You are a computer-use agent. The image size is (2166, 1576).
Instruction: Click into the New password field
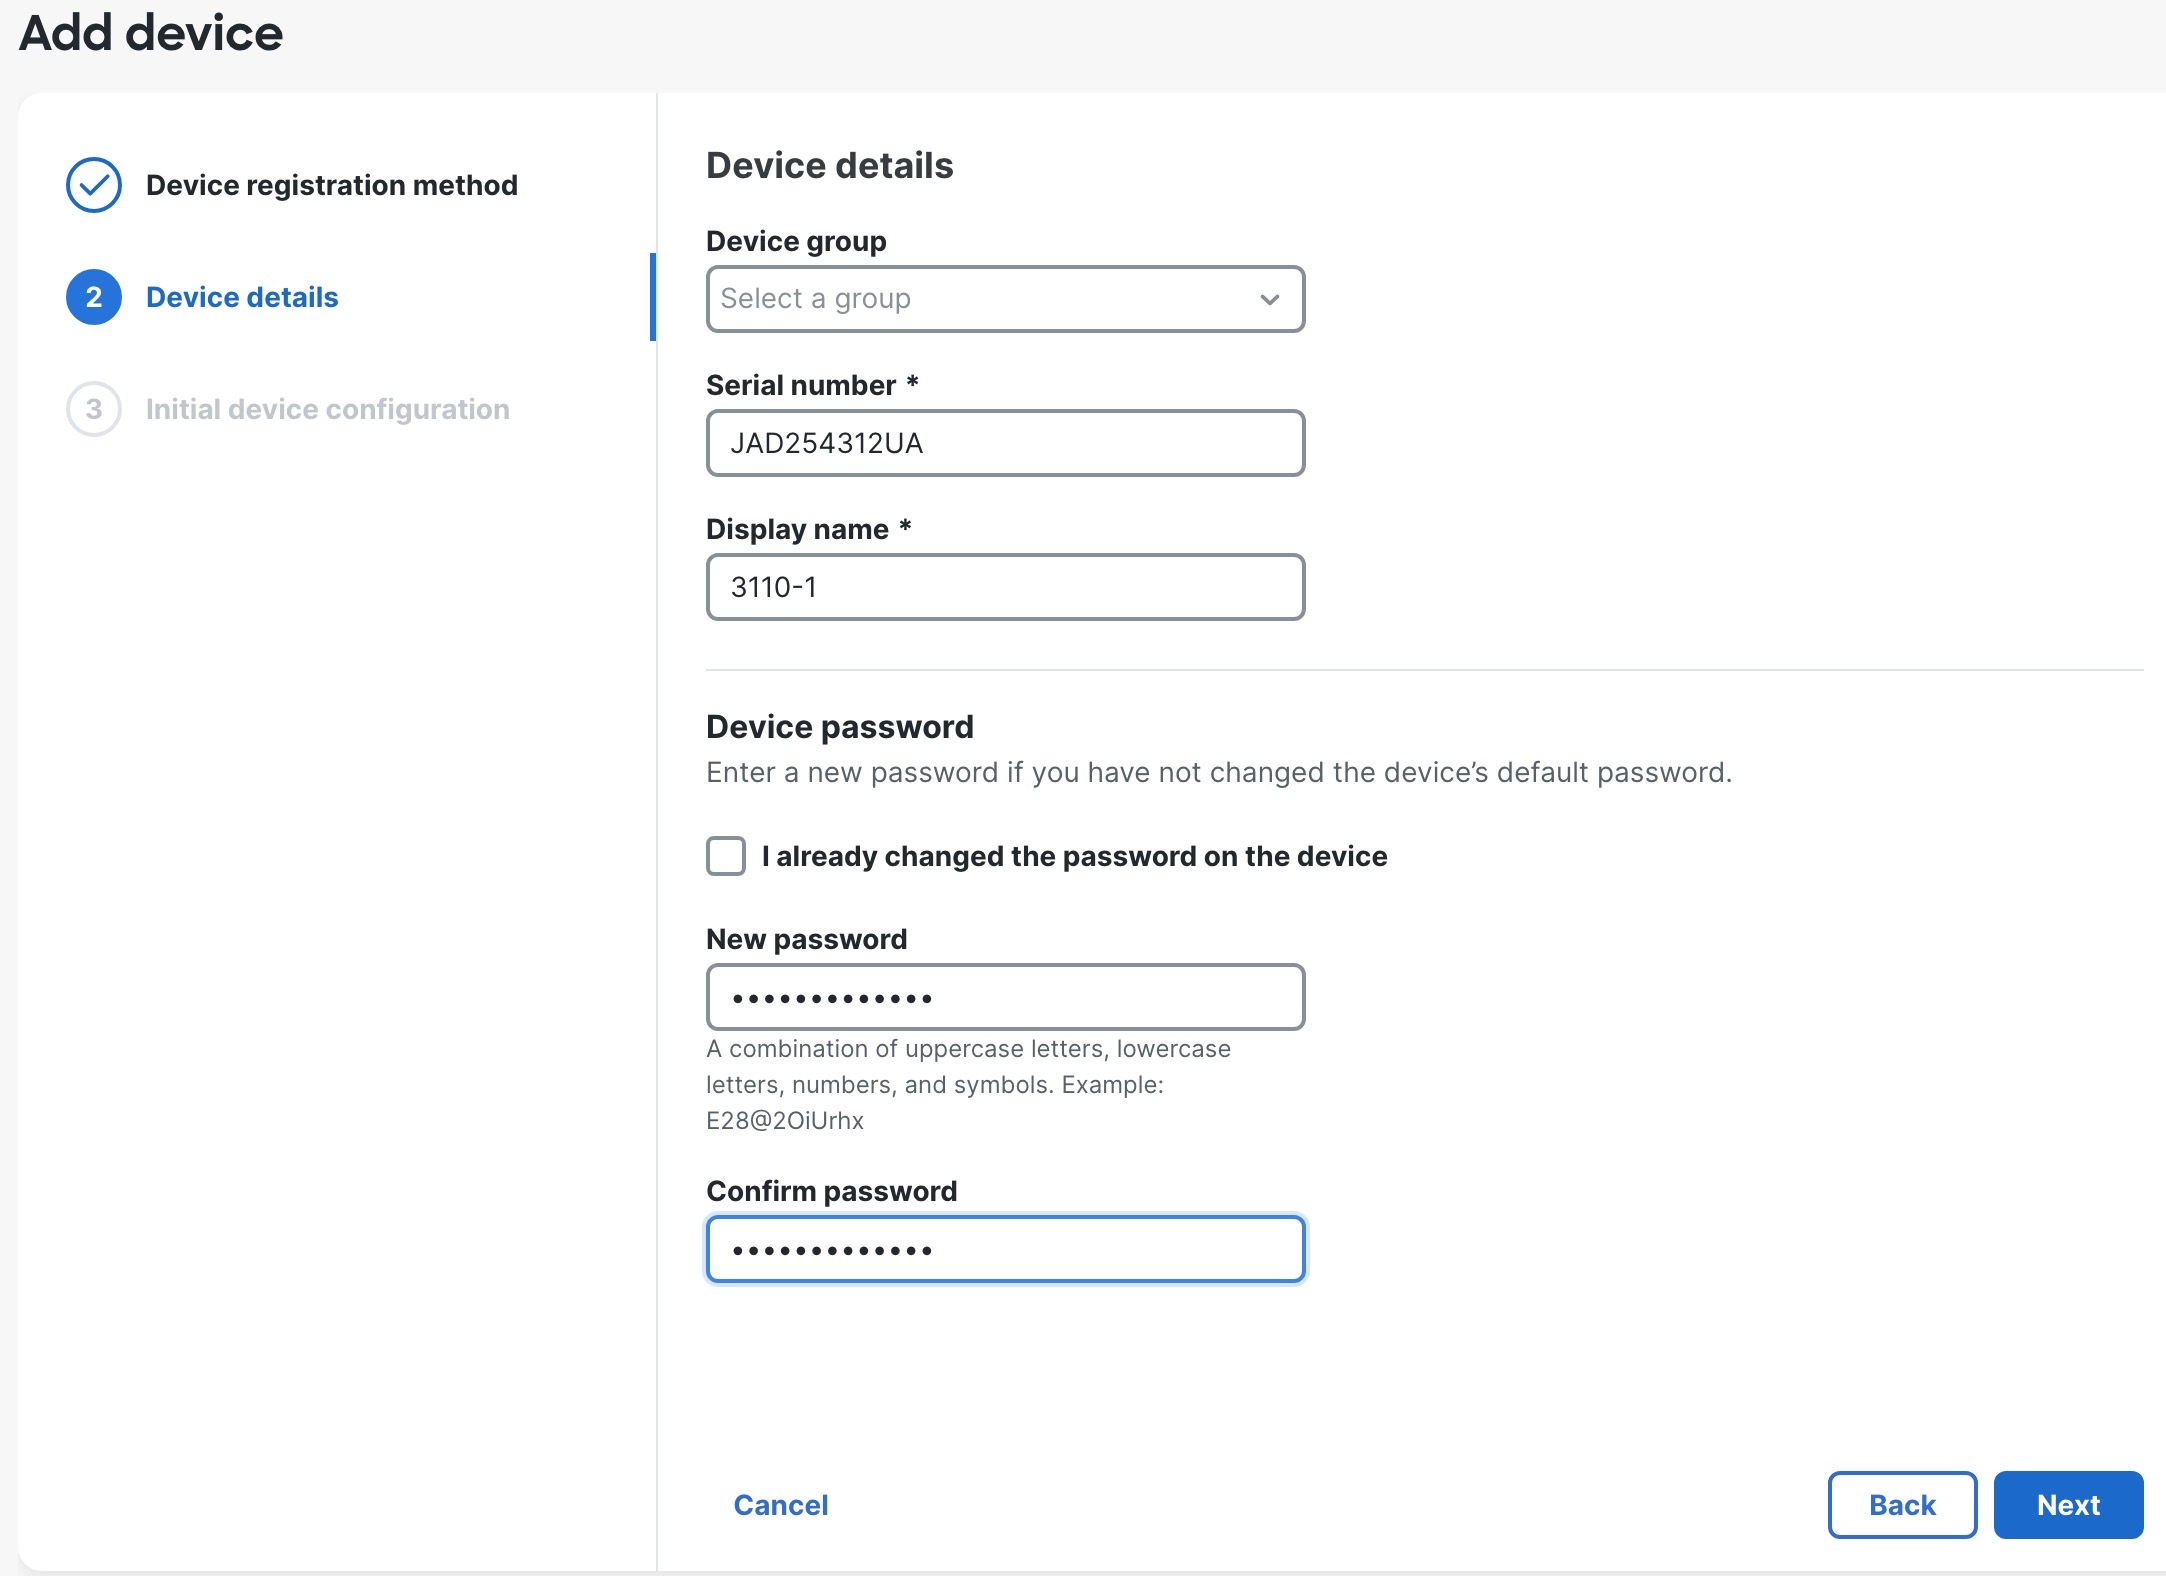coord(1005,997)
